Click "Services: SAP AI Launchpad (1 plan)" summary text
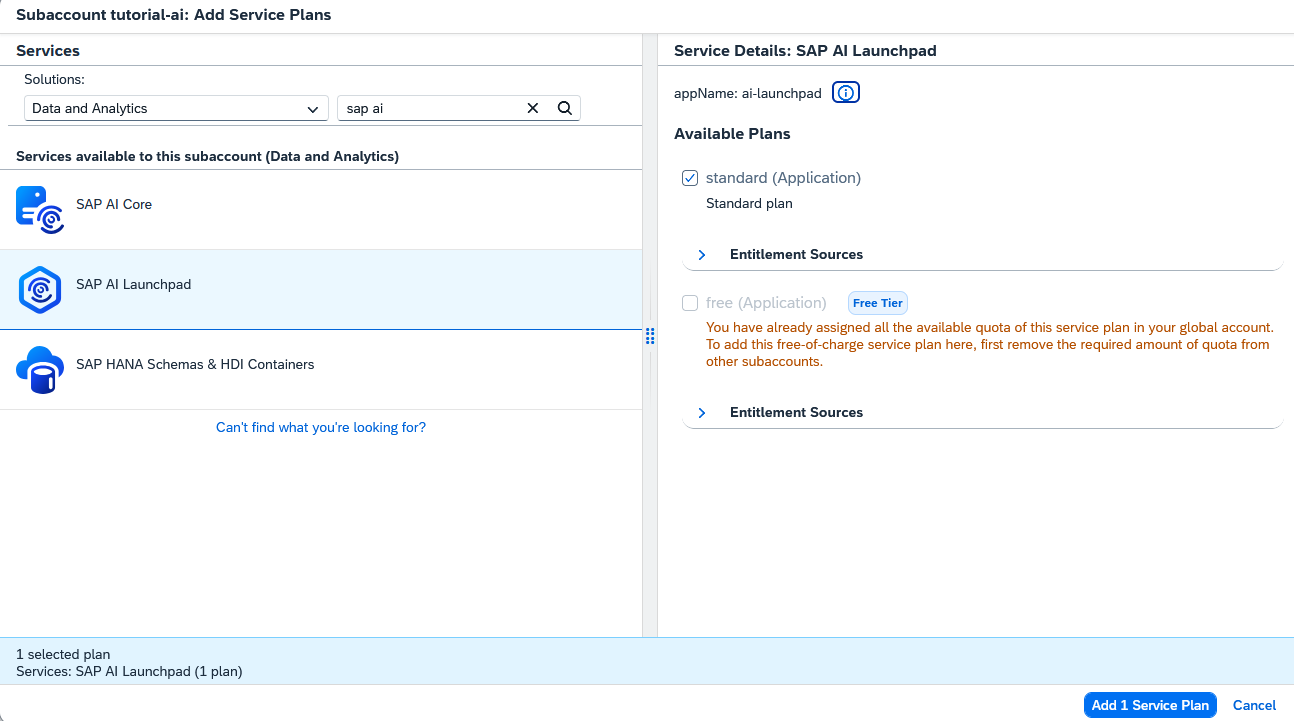The image size is (1294, 721). (129, 671)
